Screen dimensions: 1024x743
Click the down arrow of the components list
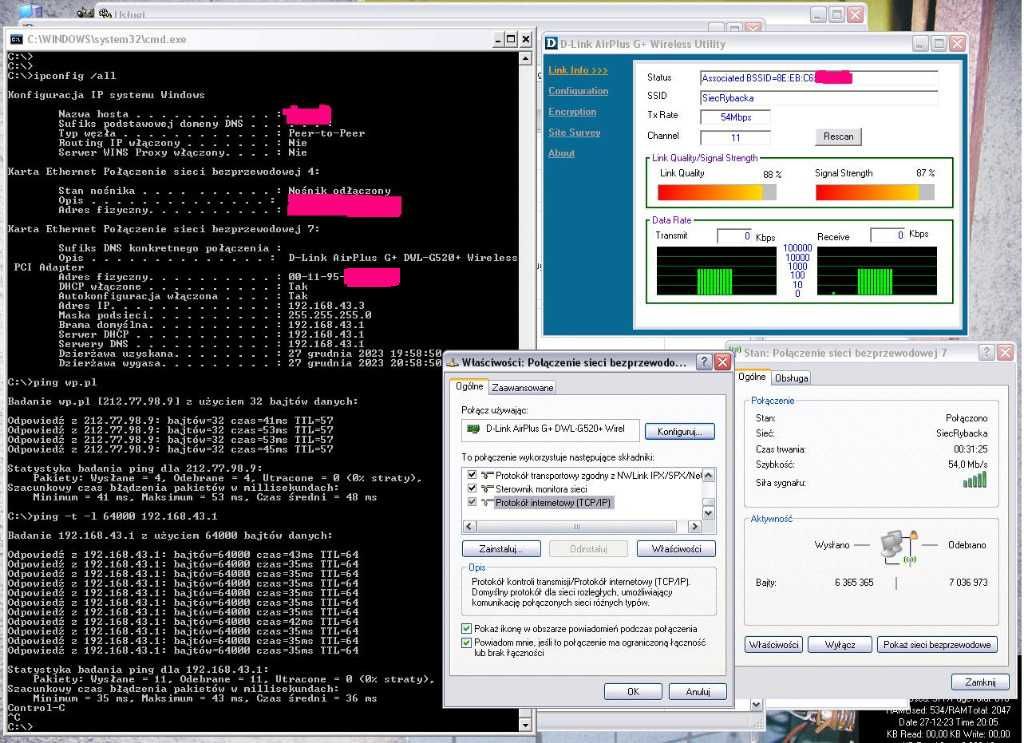pyautogui.click(x=709, y=513)
